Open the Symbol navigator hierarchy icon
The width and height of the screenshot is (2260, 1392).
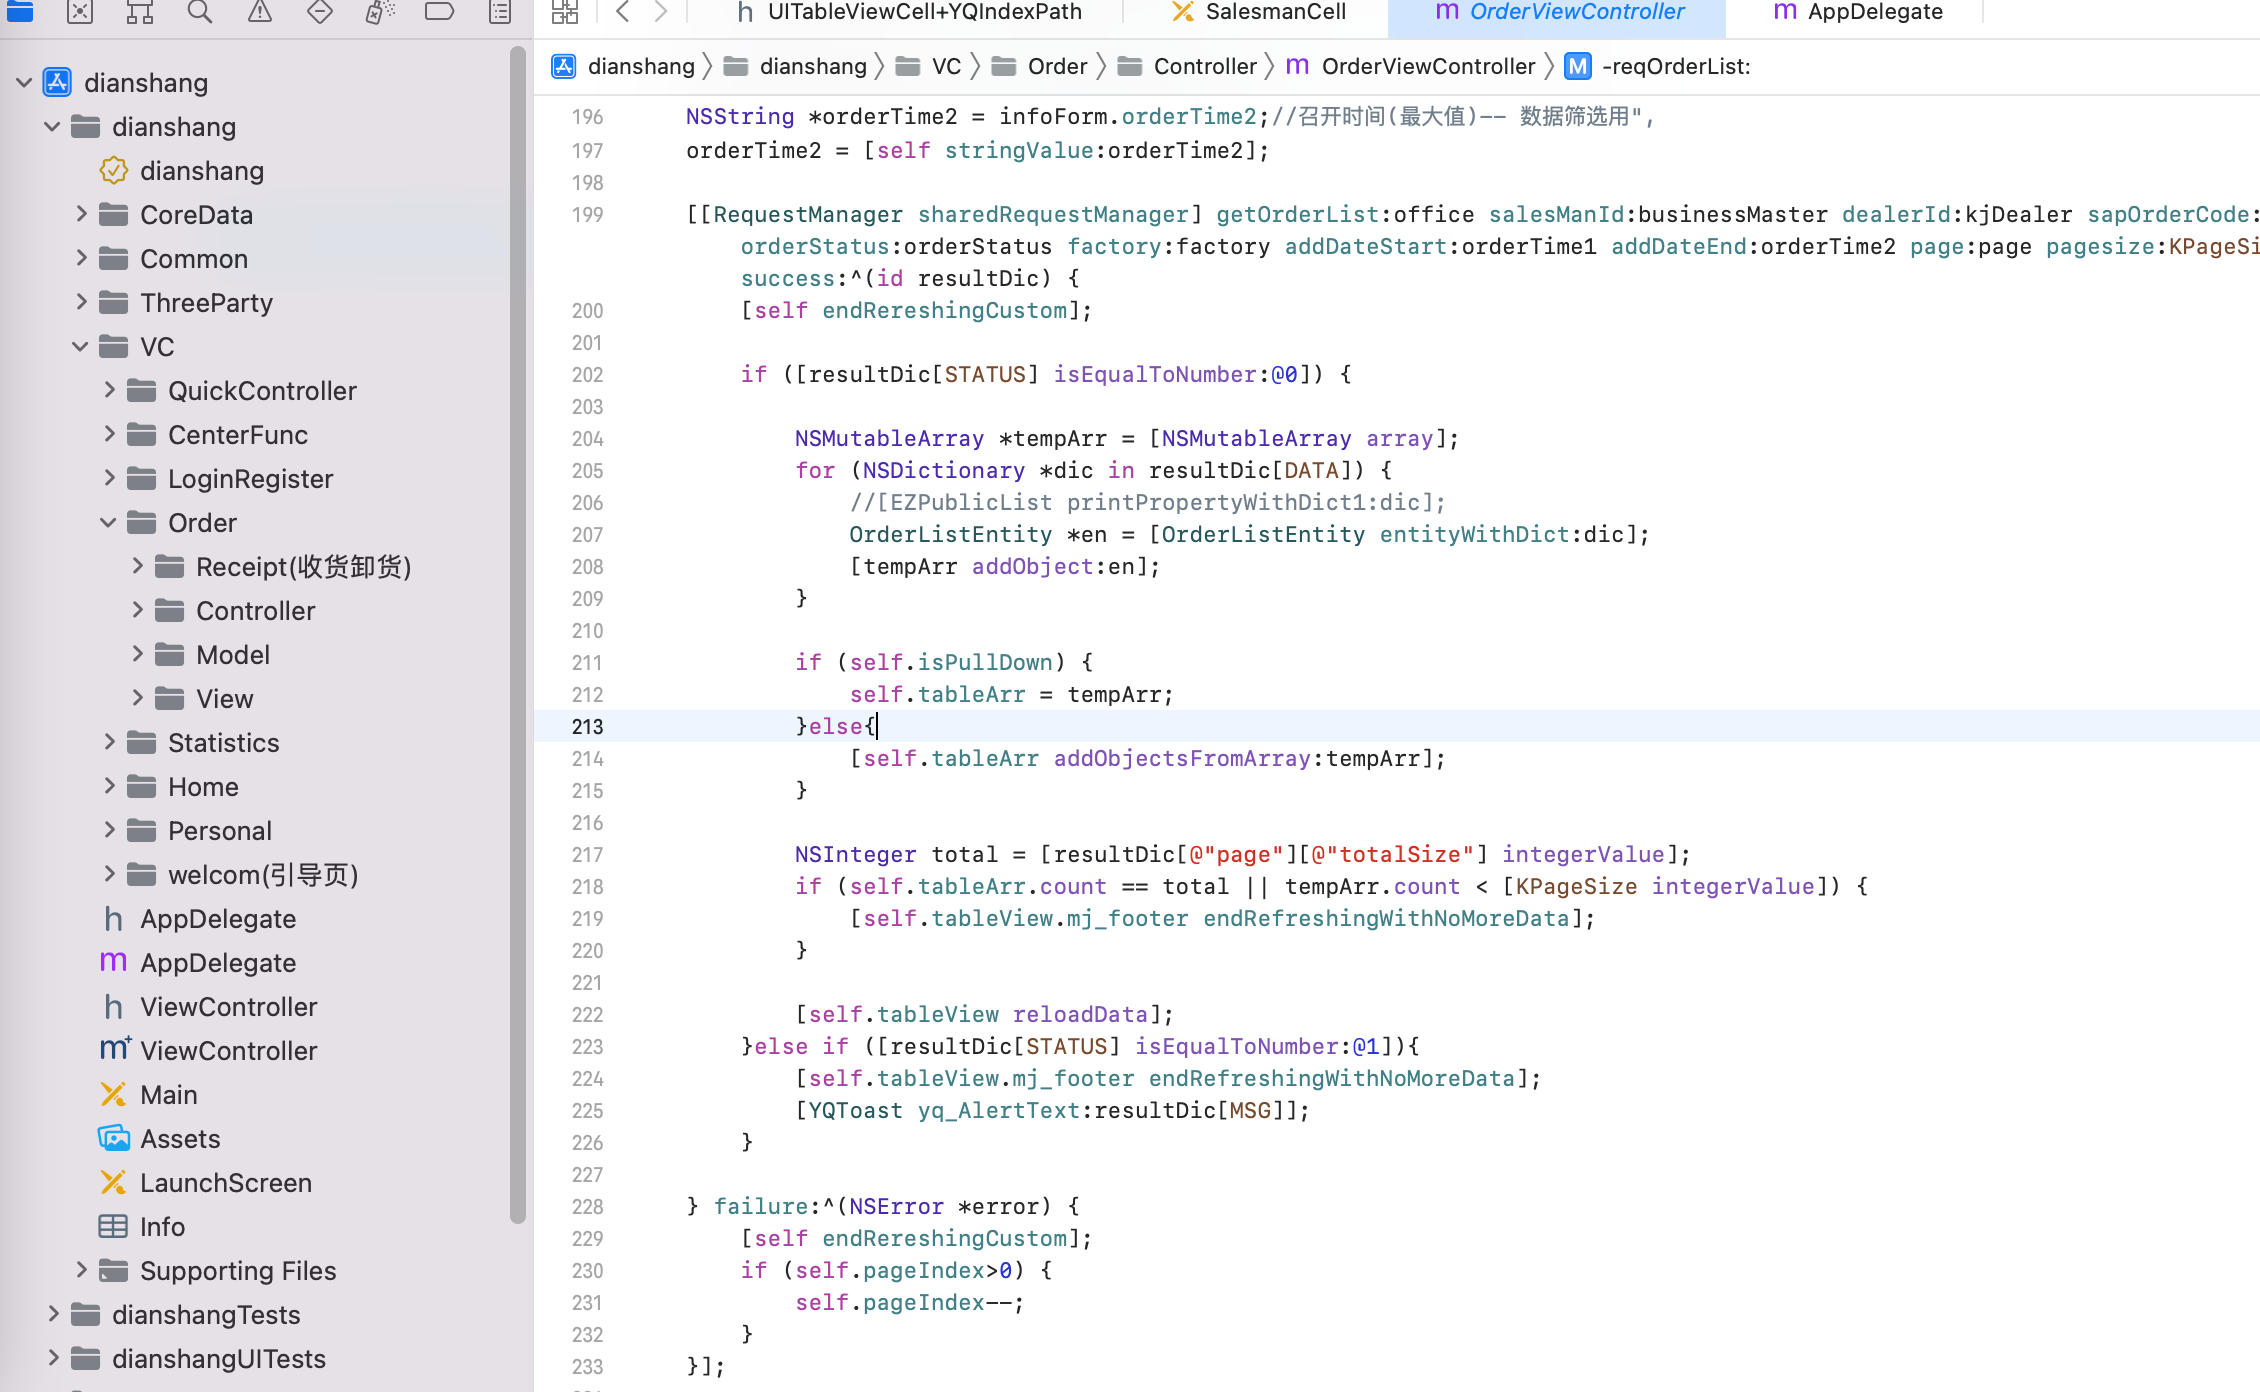pyautogui.click(x=140, y=11)
